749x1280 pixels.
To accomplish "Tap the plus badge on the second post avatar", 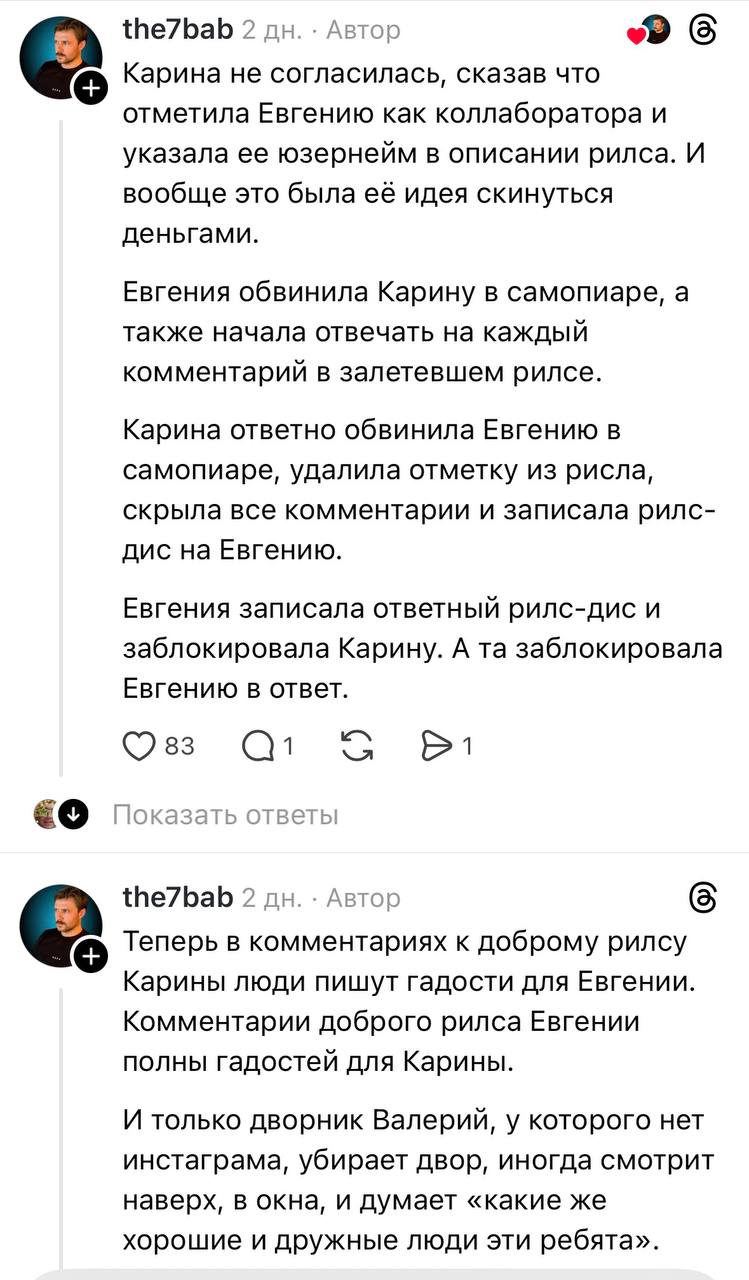I will coord(90,957).
